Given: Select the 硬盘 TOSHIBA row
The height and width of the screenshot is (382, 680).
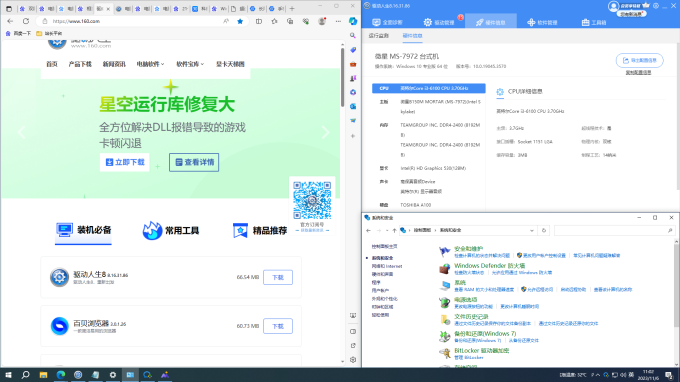Looking at the screenshot, I should 428,205.
